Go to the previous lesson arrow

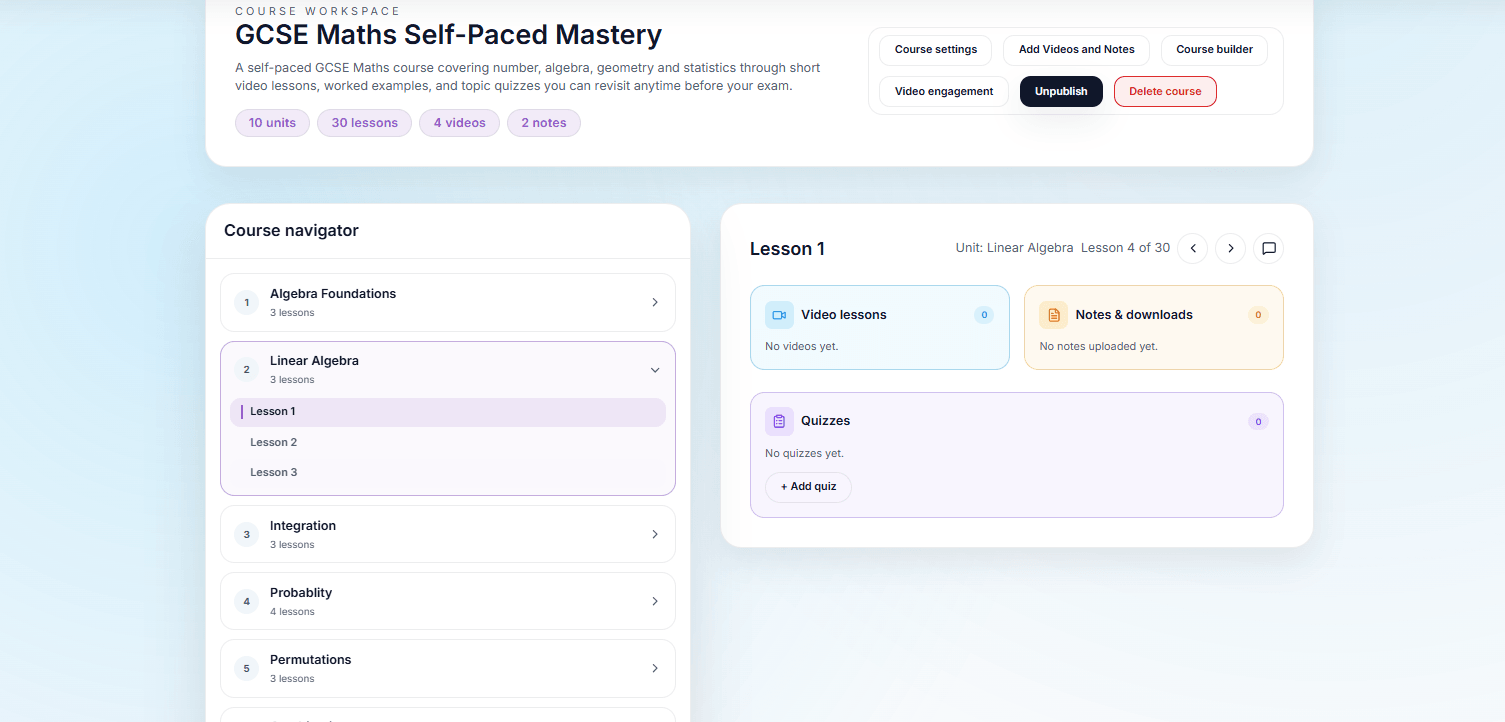(1192, 248)
